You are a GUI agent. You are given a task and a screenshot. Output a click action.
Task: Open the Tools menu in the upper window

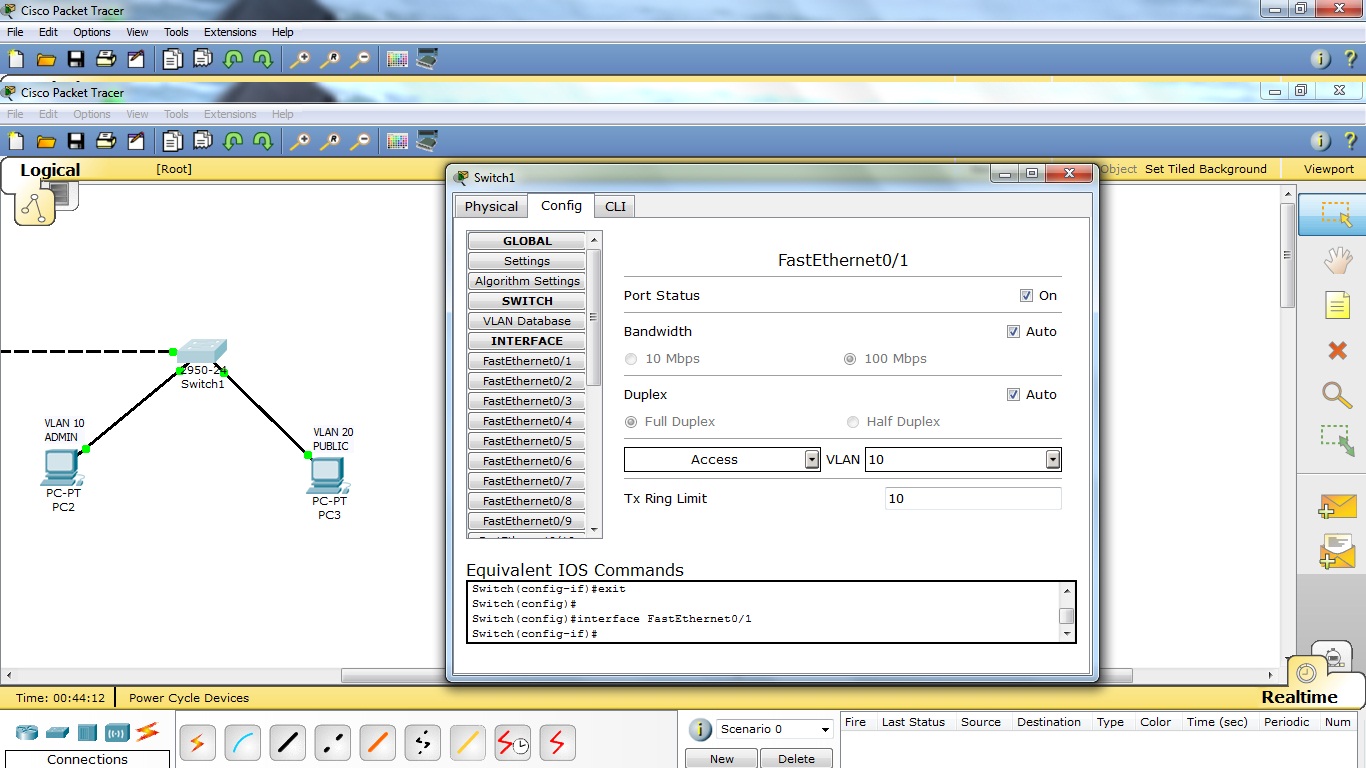[x=176, y=32]
